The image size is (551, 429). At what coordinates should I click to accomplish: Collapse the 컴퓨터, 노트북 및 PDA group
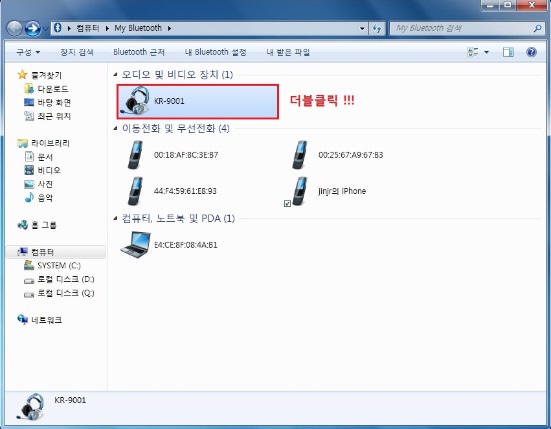point(115,219)
